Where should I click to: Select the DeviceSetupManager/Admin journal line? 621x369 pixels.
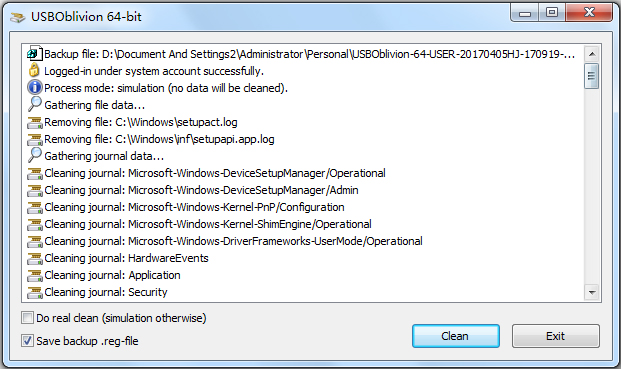[x=201, y=190]
